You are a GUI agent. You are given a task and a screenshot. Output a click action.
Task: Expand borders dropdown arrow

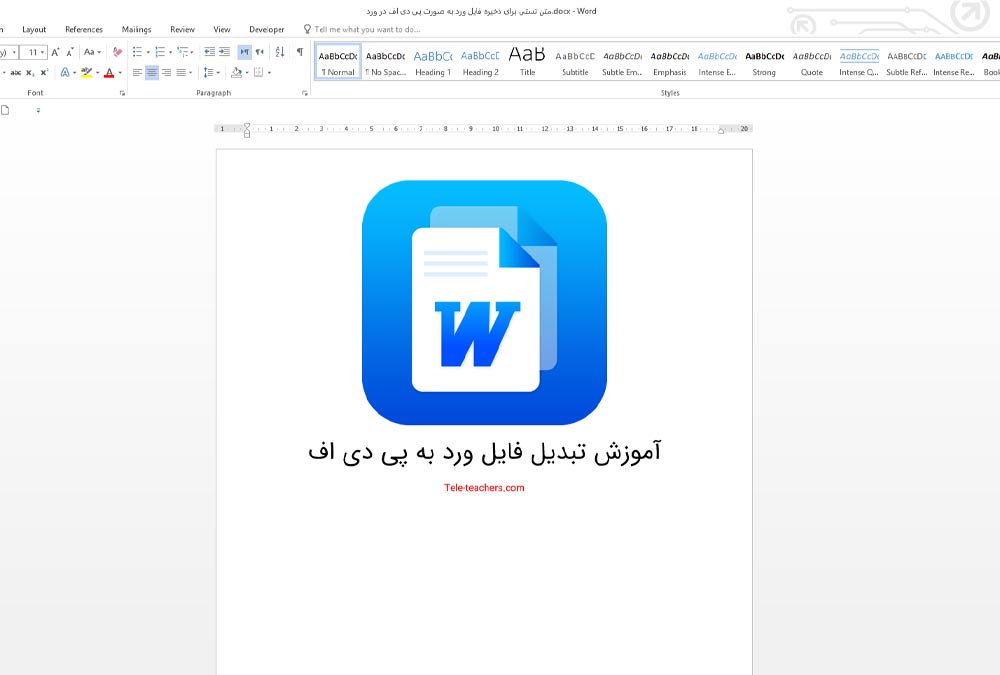click(x=269, y=73)
